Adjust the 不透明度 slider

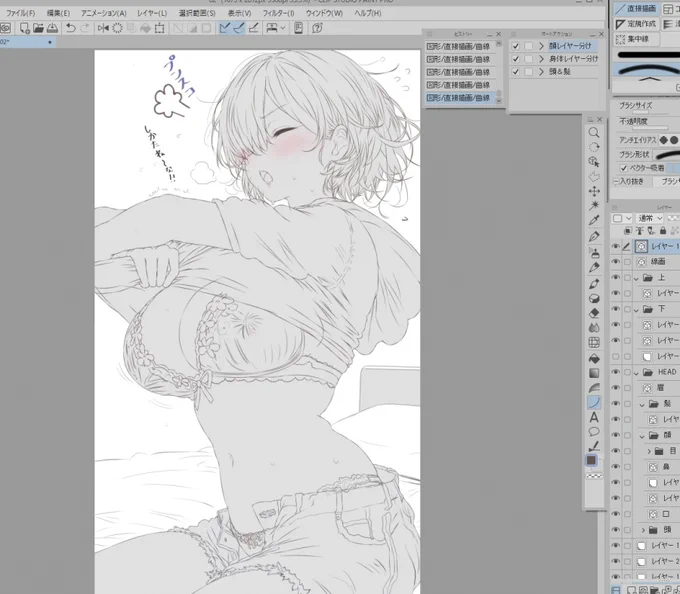coord(650,128)
